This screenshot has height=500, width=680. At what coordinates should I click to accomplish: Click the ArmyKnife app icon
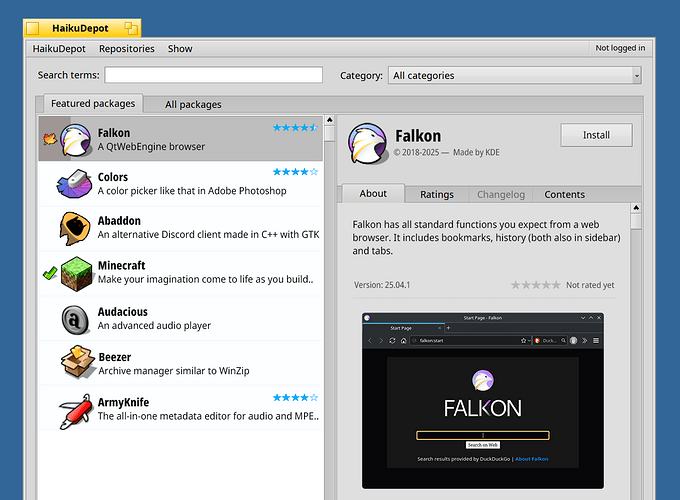(75, 412)
